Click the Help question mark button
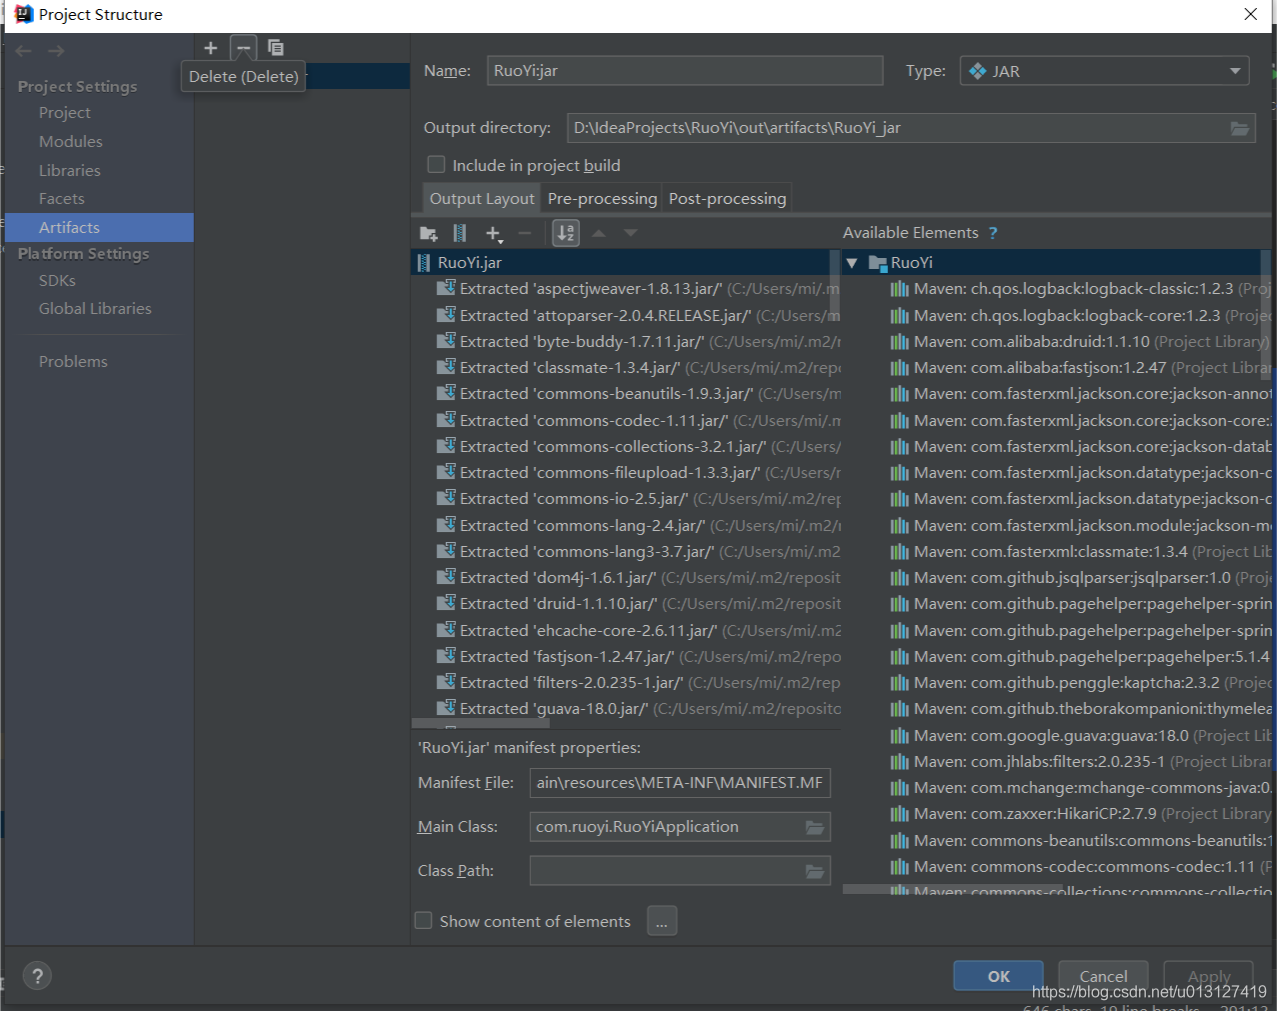Image resolution: width=1277 pixels, height=1011 pixels. [37, 976]
